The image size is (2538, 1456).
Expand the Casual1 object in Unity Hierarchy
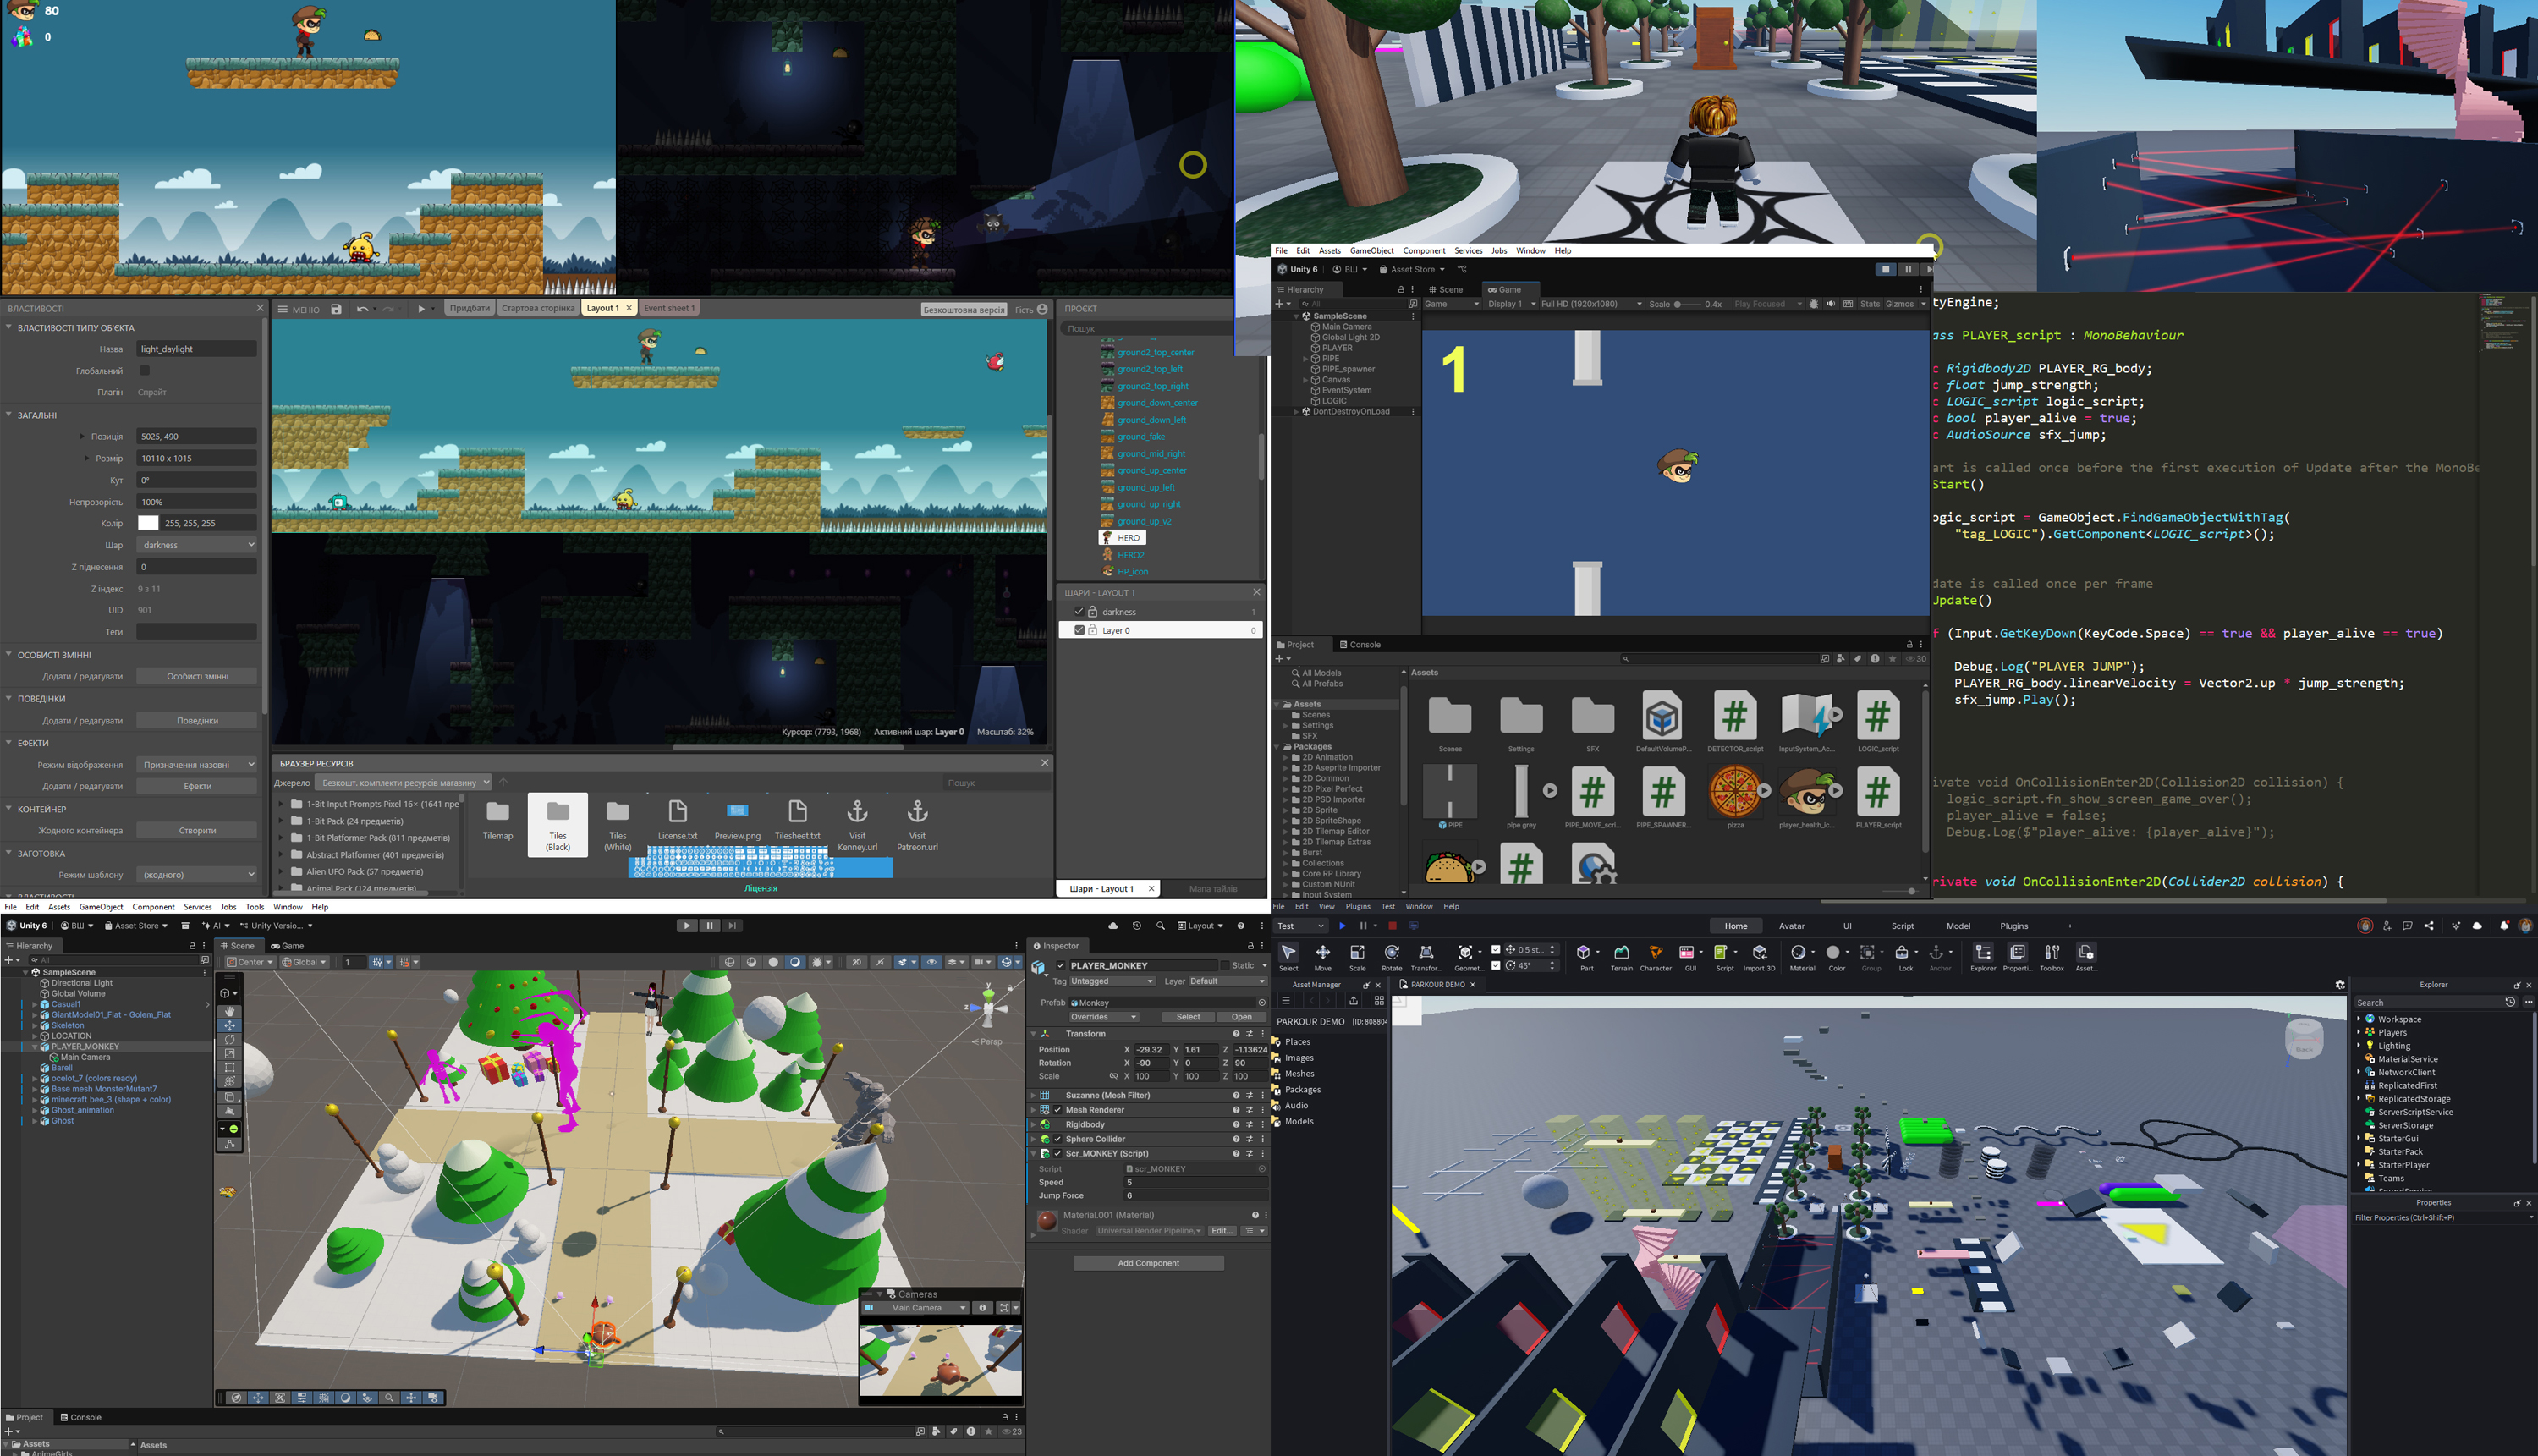(34, 1004)
